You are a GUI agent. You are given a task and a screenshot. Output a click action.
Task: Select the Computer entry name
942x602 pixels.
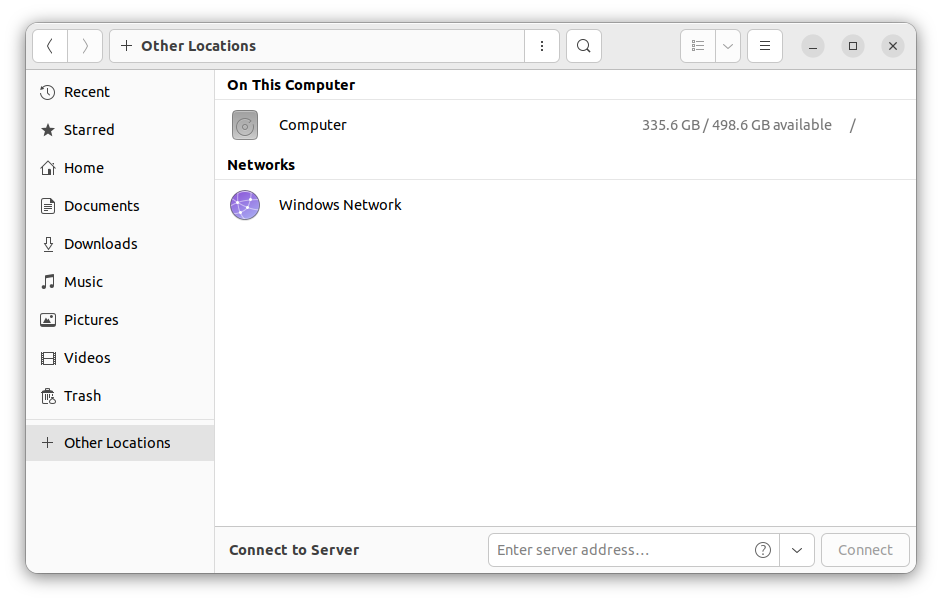[x=312, y=125]
